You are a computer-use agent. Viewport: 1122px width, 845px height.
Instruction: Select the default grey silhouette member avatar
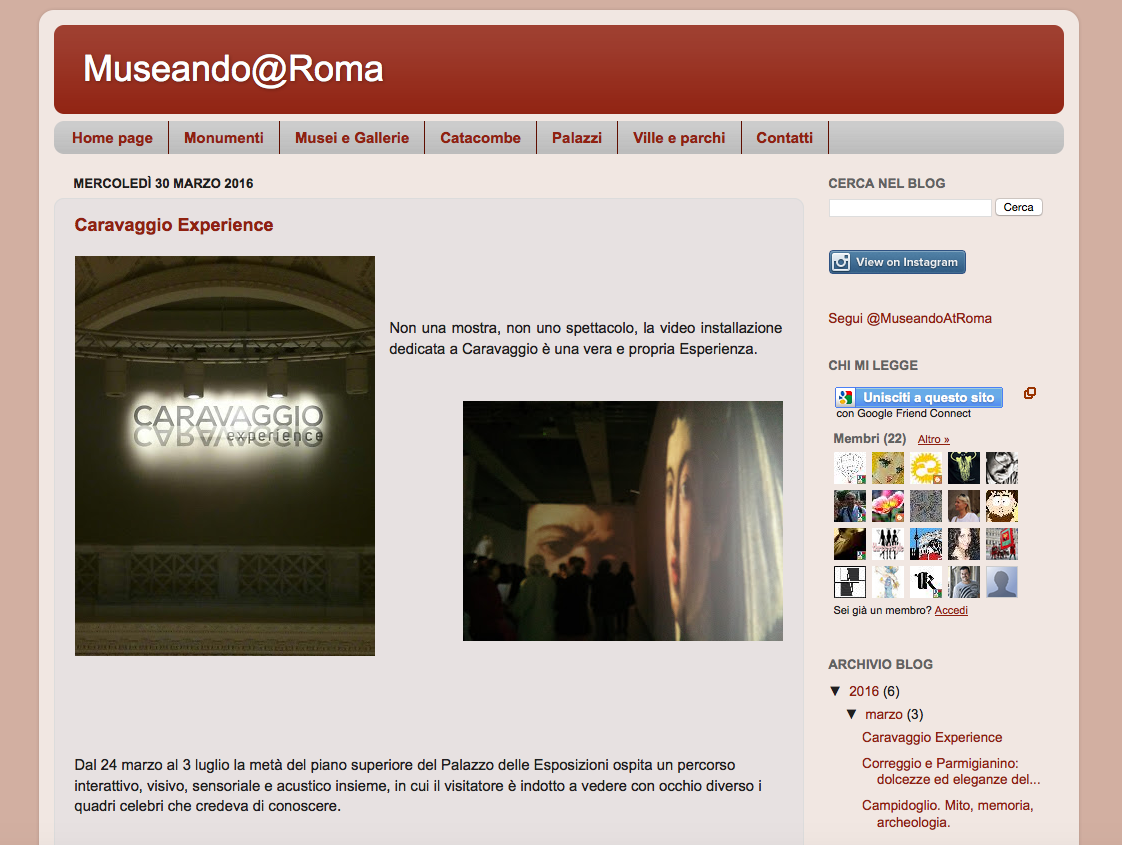tap(1001, 582)
